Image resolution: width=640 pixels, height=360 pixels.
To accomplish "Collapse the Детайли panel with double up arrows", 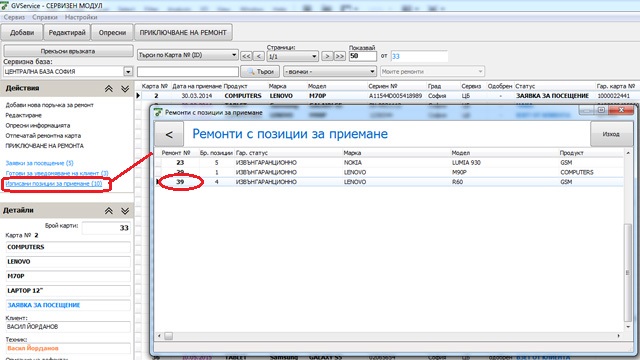I will pyautogui.click(x=109, y=211).
